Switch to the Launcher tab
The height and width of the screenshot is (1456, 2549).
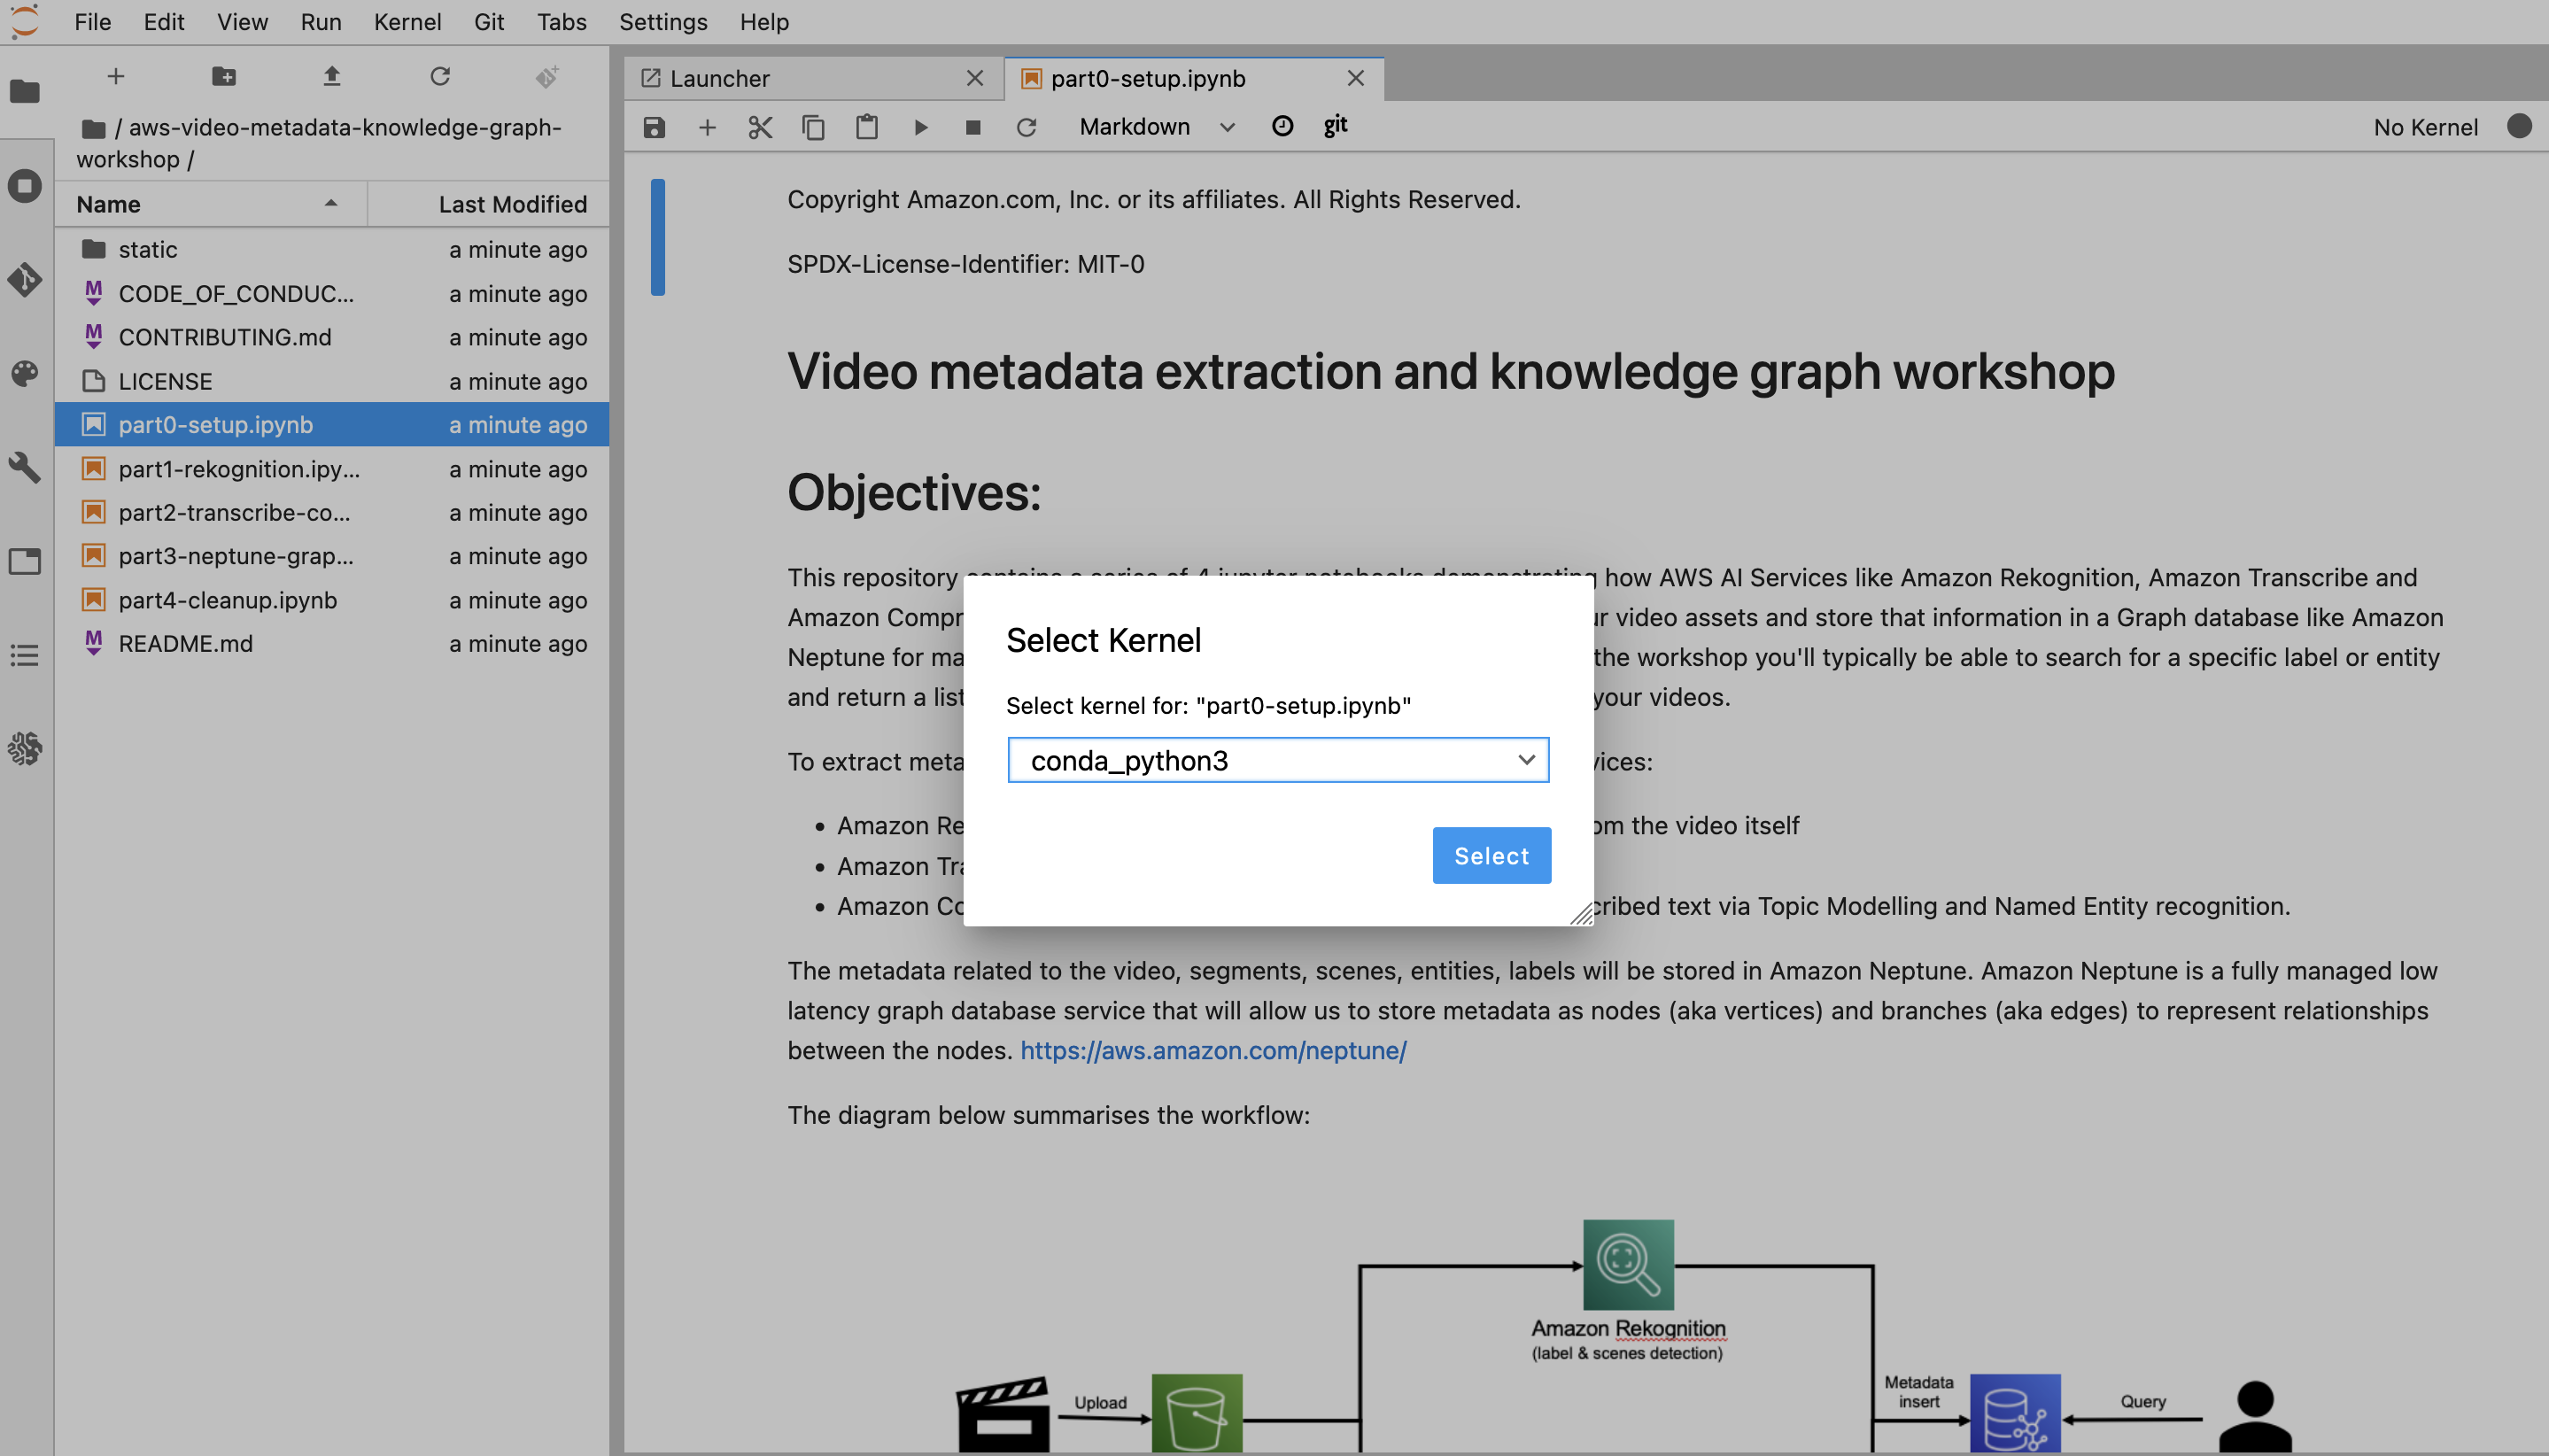(721, 77)
